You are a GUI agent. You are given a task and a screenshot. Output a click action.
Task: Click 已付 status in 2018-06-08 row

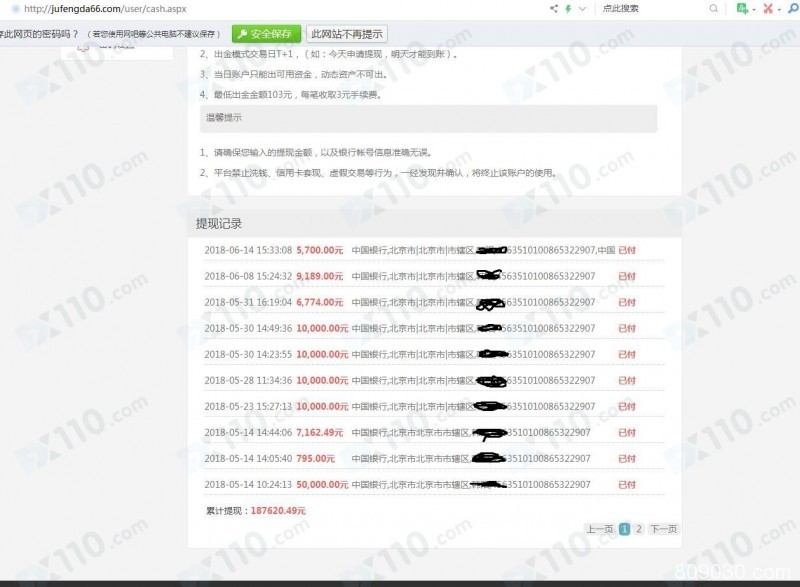[x=627, y=276]
